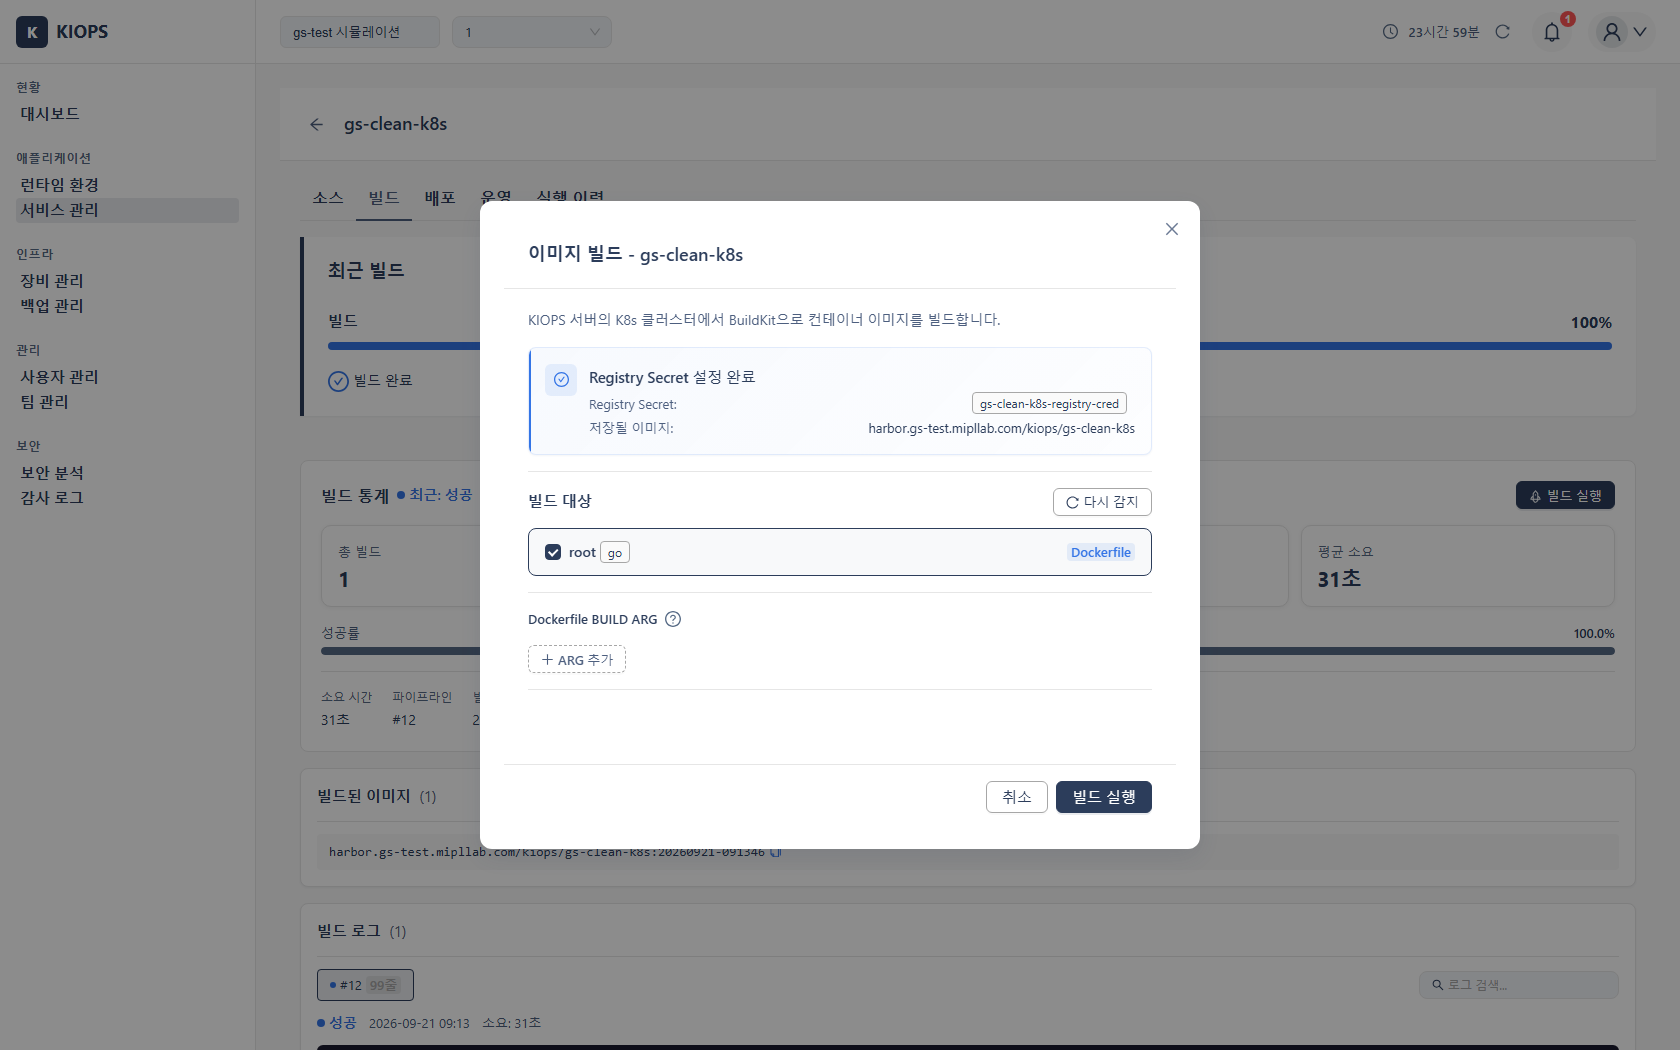The image size is (1680, 1050).
Task: Copy the built image URL
Action: pyautogui.click(x=776, y=852)
